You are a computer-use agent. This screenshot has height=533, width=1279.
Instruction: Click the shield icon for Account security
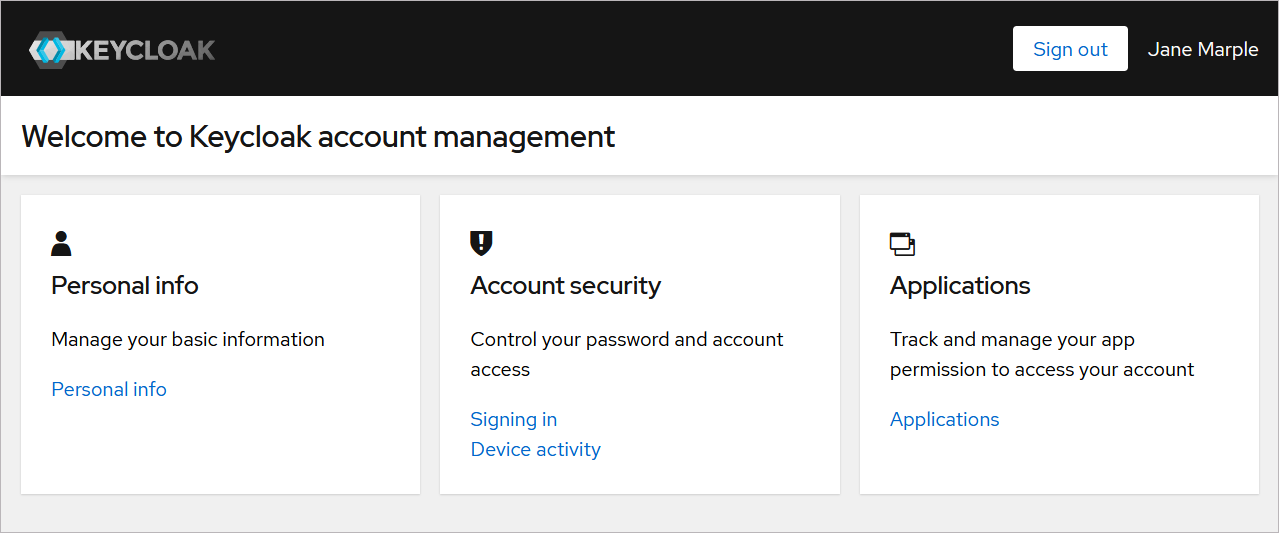click(x=481, y=242)
